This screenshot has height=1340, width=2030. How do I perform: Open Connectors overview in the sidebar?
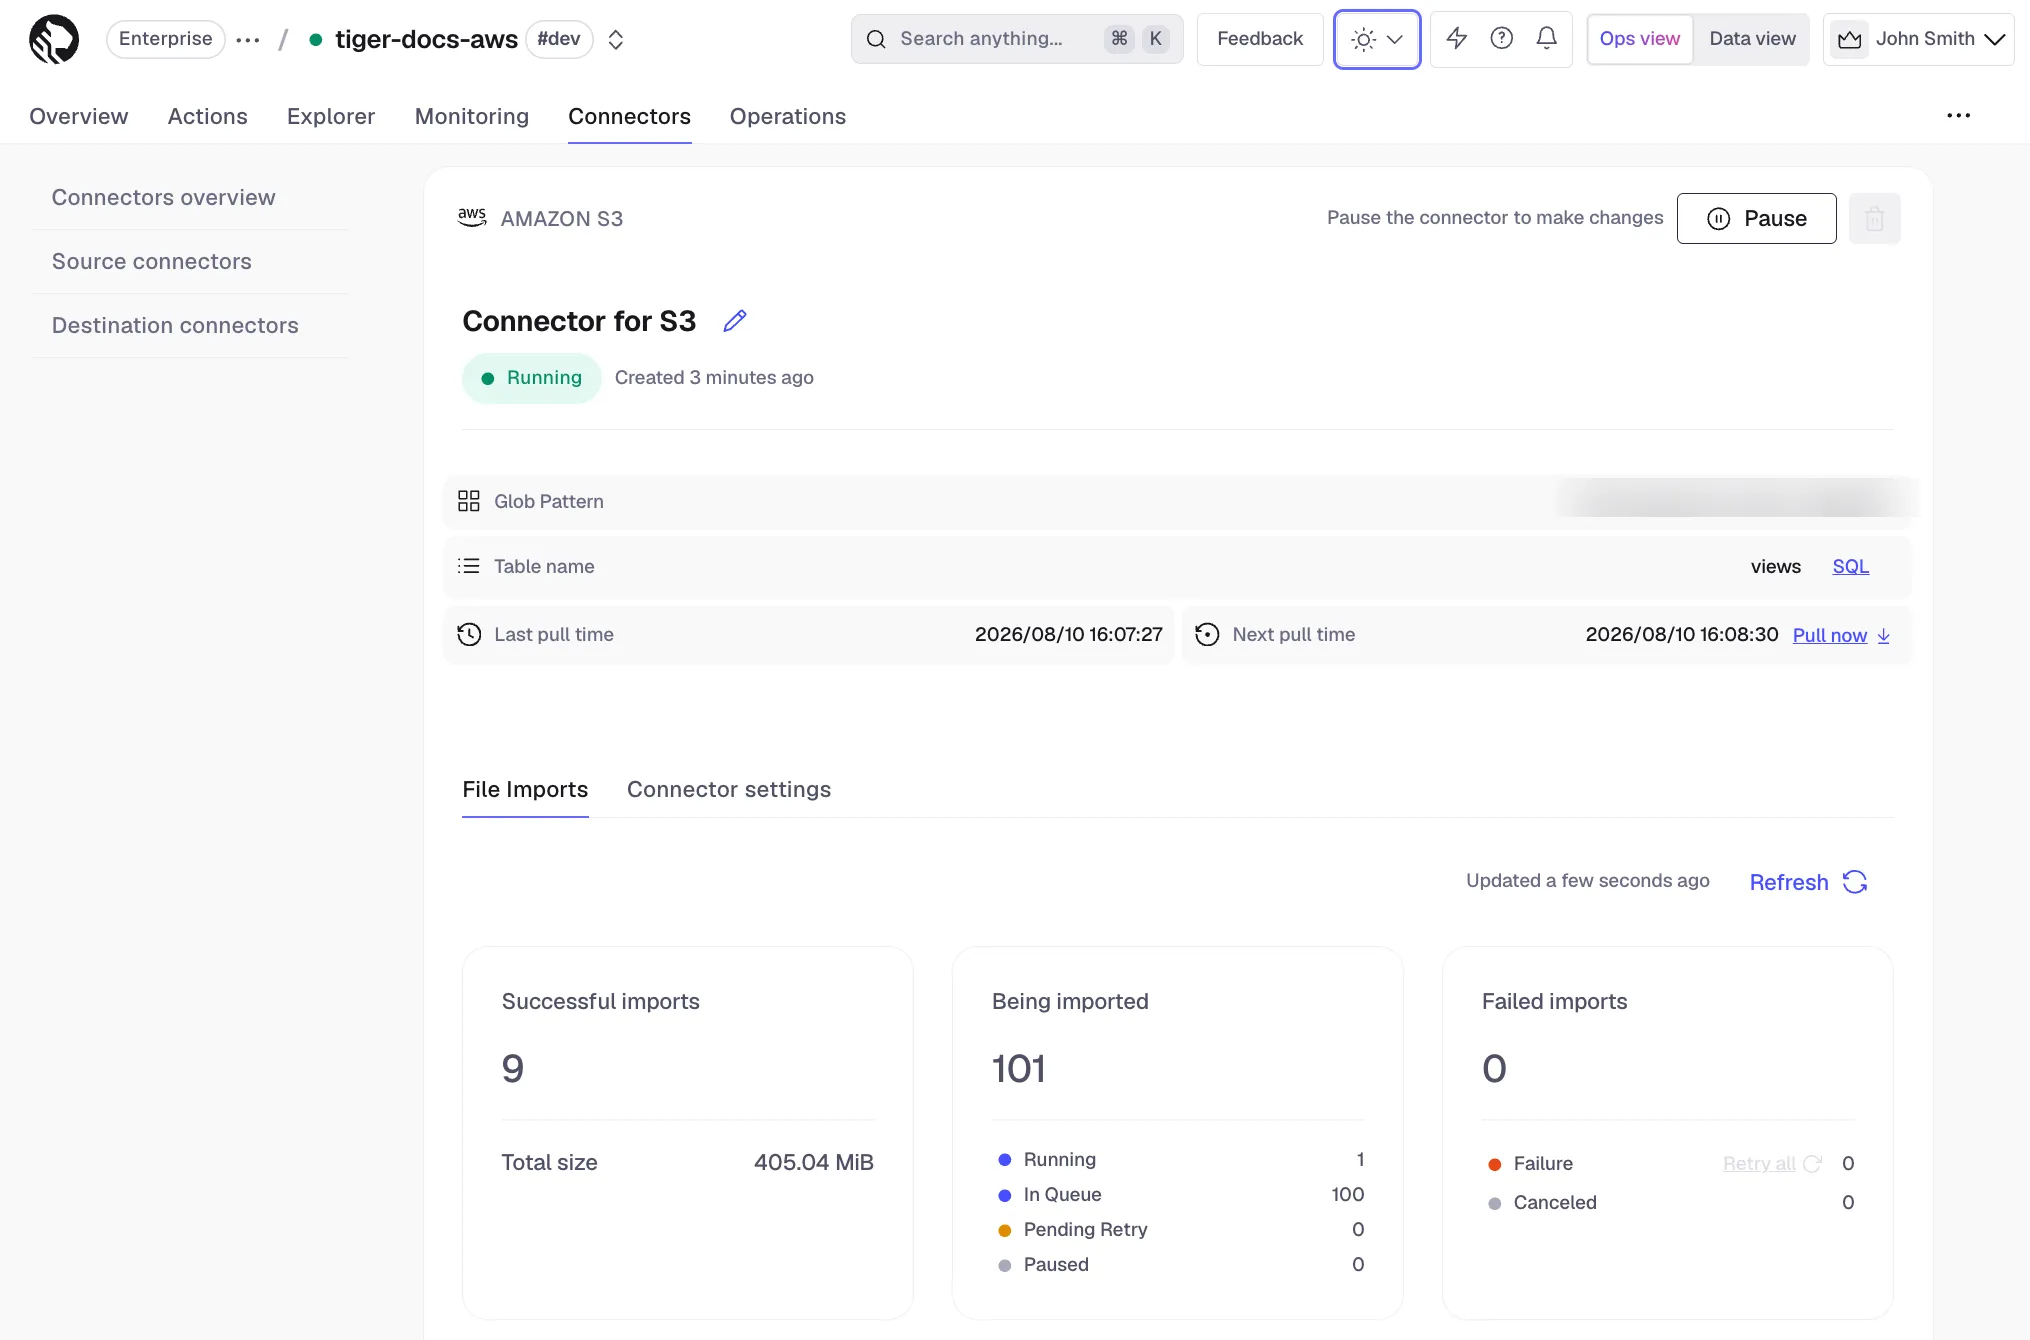[164, 197]
